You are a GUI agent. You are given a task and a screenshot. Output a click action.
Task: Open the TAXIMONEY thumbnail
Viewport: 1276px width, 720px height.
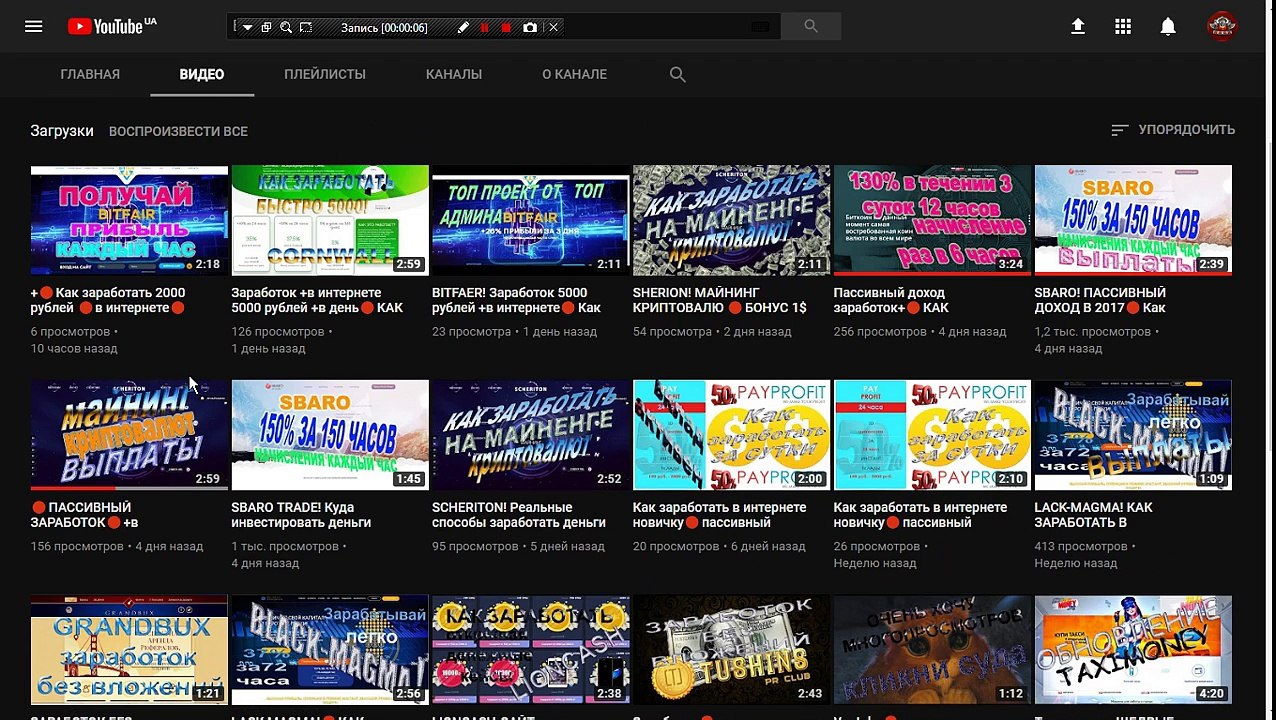click(1133, 650)
